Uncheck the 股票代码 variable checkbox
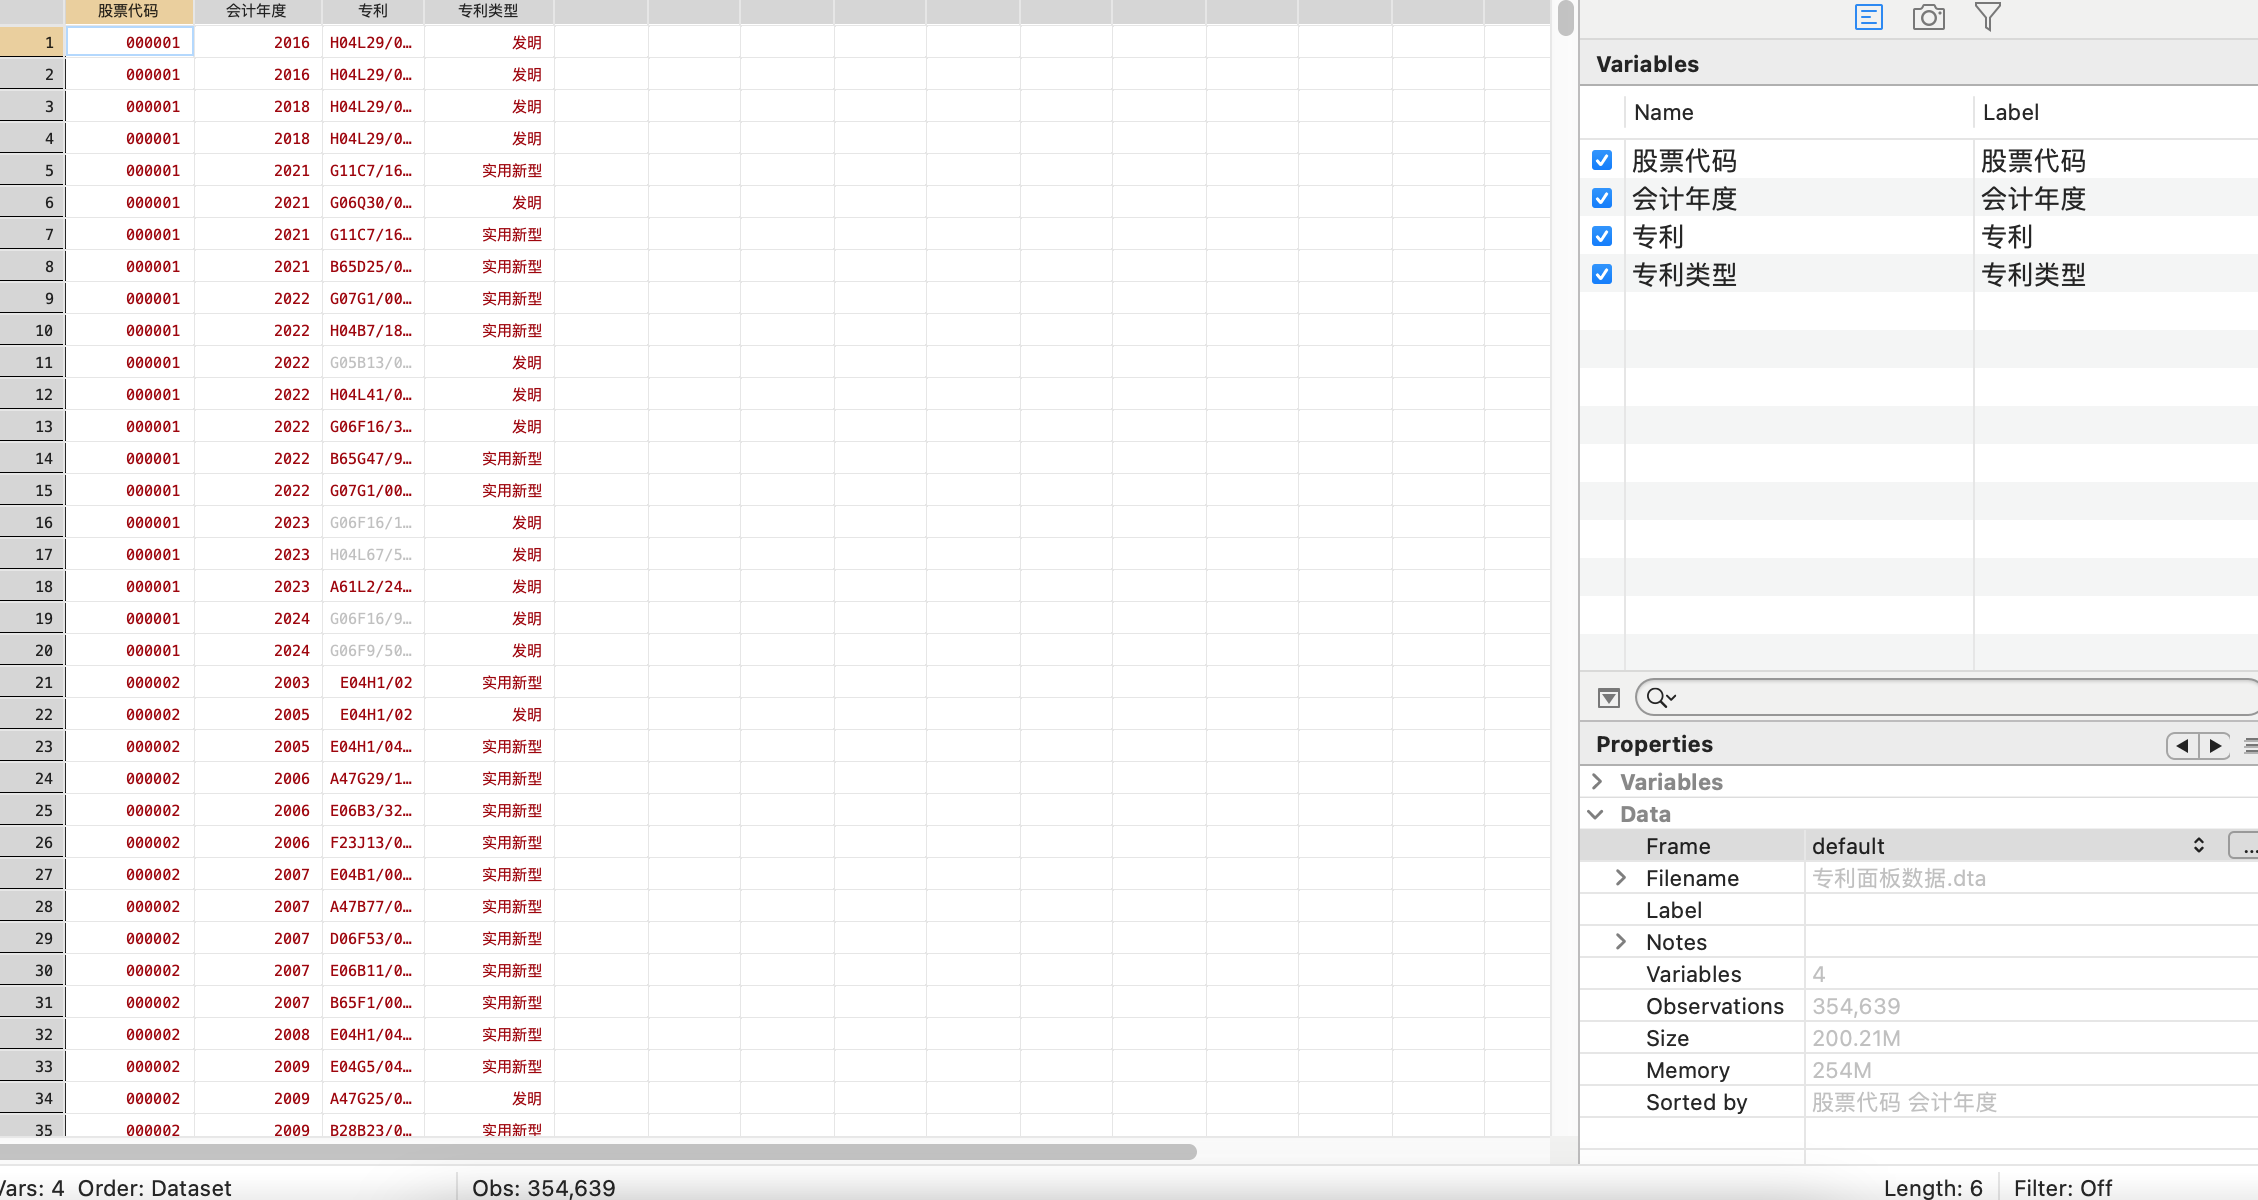 click(1602, 160)
